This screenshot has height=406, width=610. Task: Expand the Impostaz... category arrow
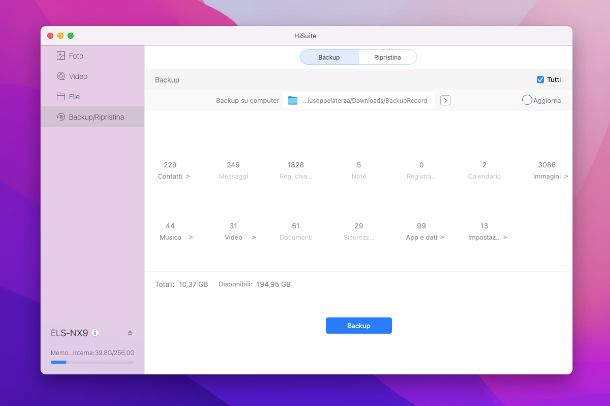(505, 237)
